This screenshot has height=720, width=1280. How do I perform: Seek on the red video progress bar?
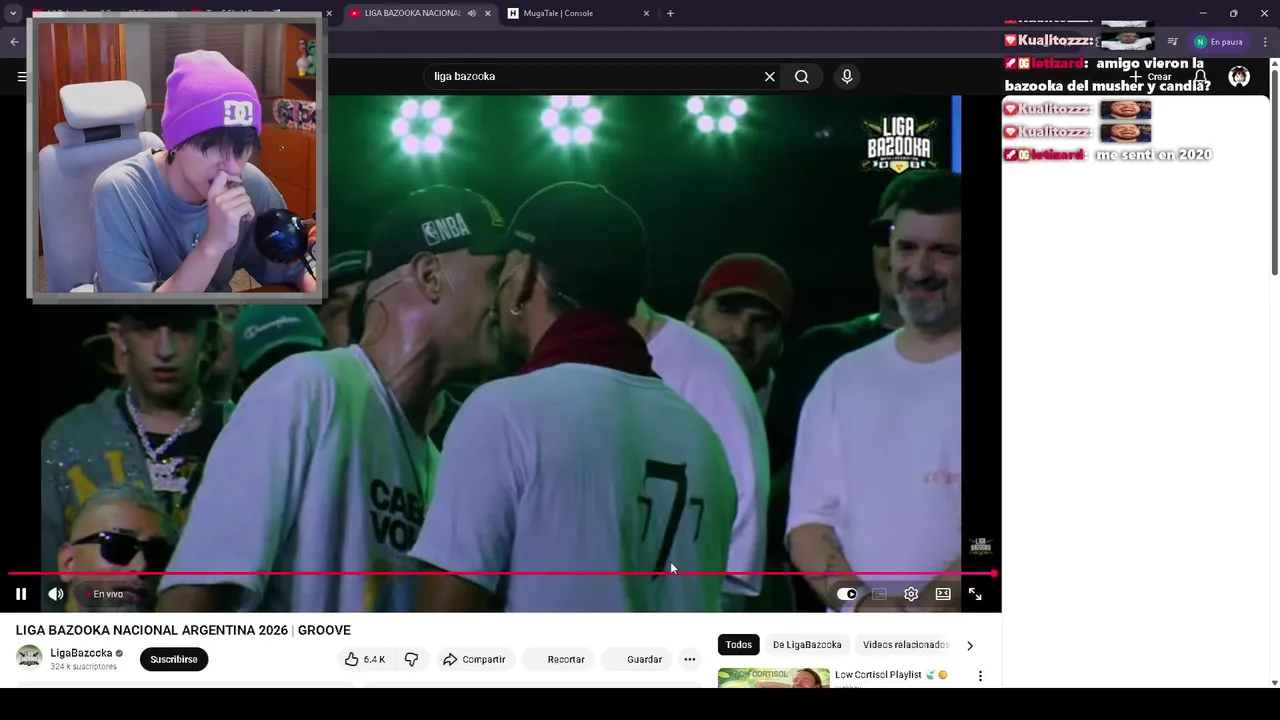coord(502,573)
